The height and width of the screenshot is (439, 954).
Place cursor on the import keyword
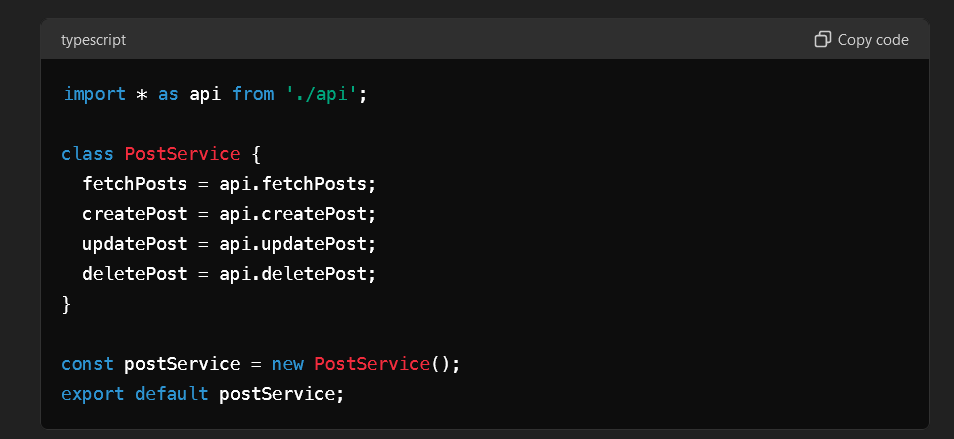[94, 94]
